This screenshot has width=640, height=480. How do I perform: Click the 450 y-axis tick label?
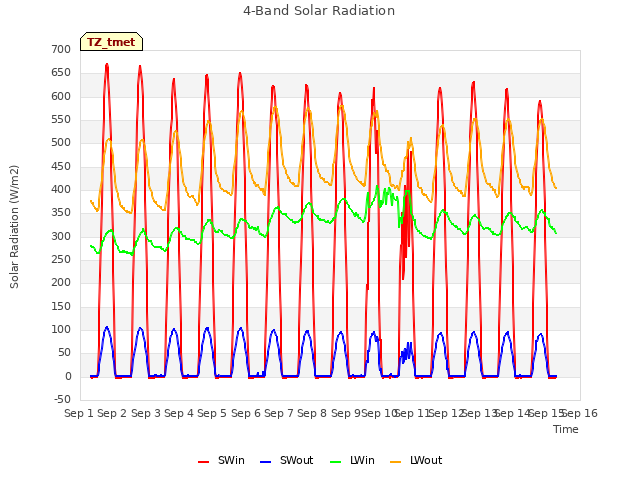pyautogui.click(x=61, y=167)
